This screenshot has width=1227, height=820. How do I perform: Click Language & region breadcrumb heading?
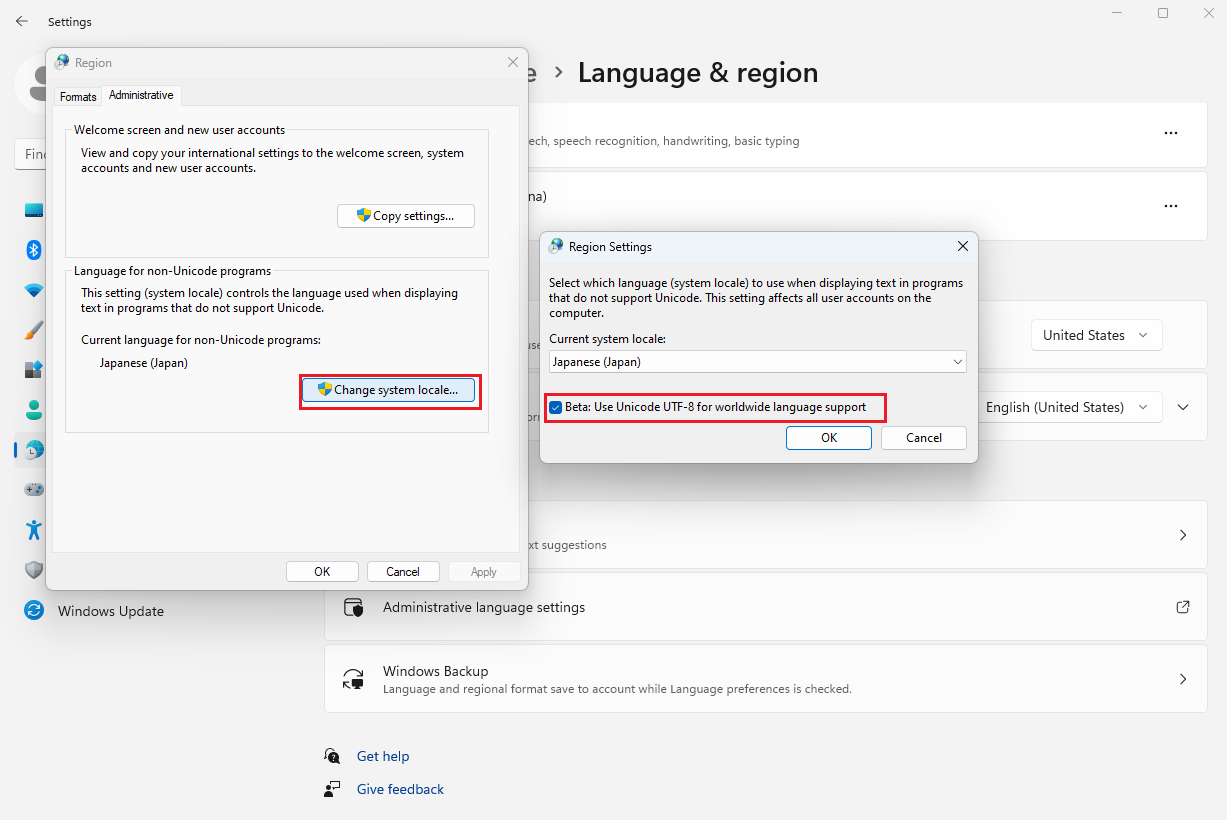[x=698, y=73]
